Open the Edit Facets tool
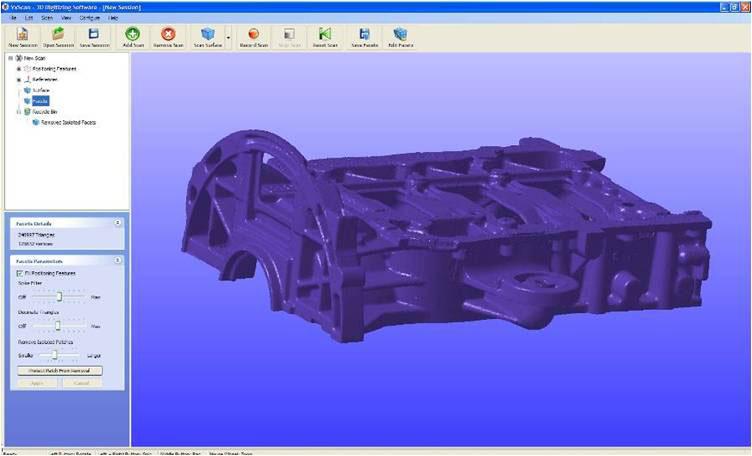This screenshot has height=456, width=752. click(x=400, y=35)
